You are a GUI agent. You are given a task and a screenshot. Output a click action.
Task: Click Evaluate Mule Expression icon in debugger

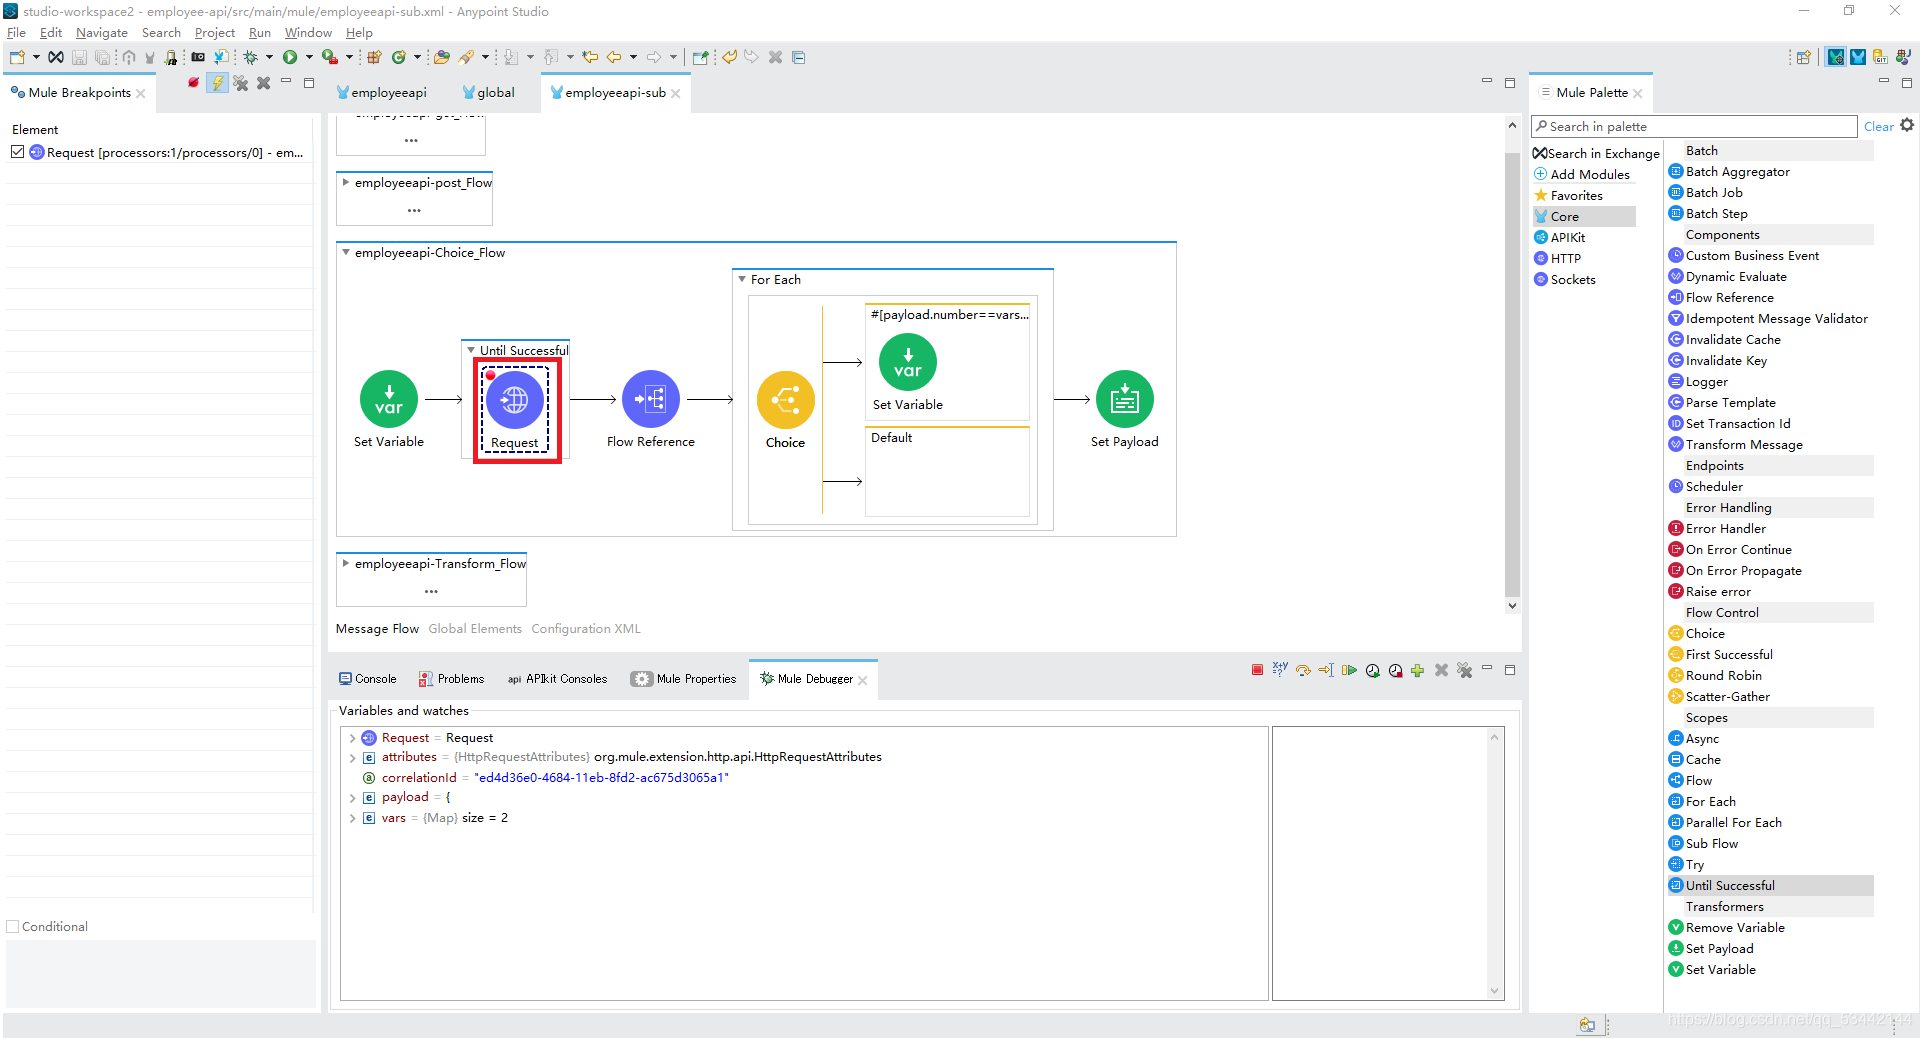point(1280,670)
